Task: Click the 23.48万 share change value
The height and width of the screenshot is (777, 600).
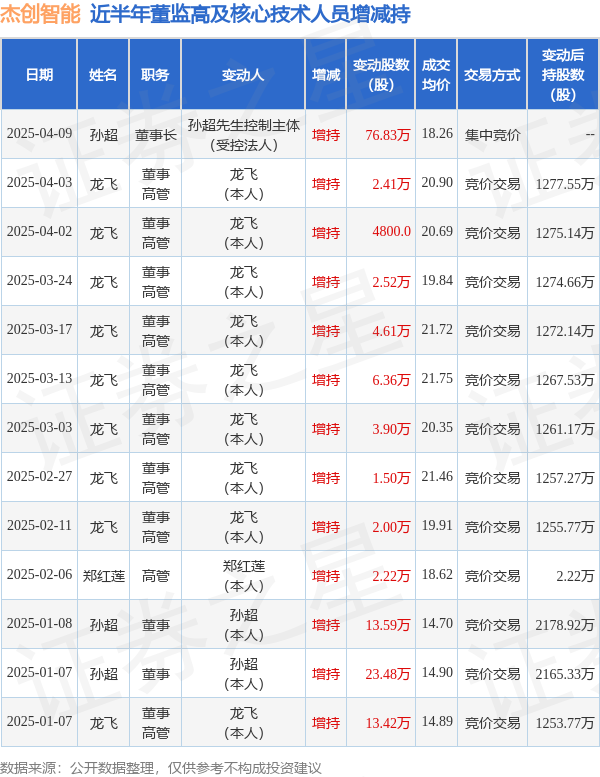Action: [x=388, y=674]
